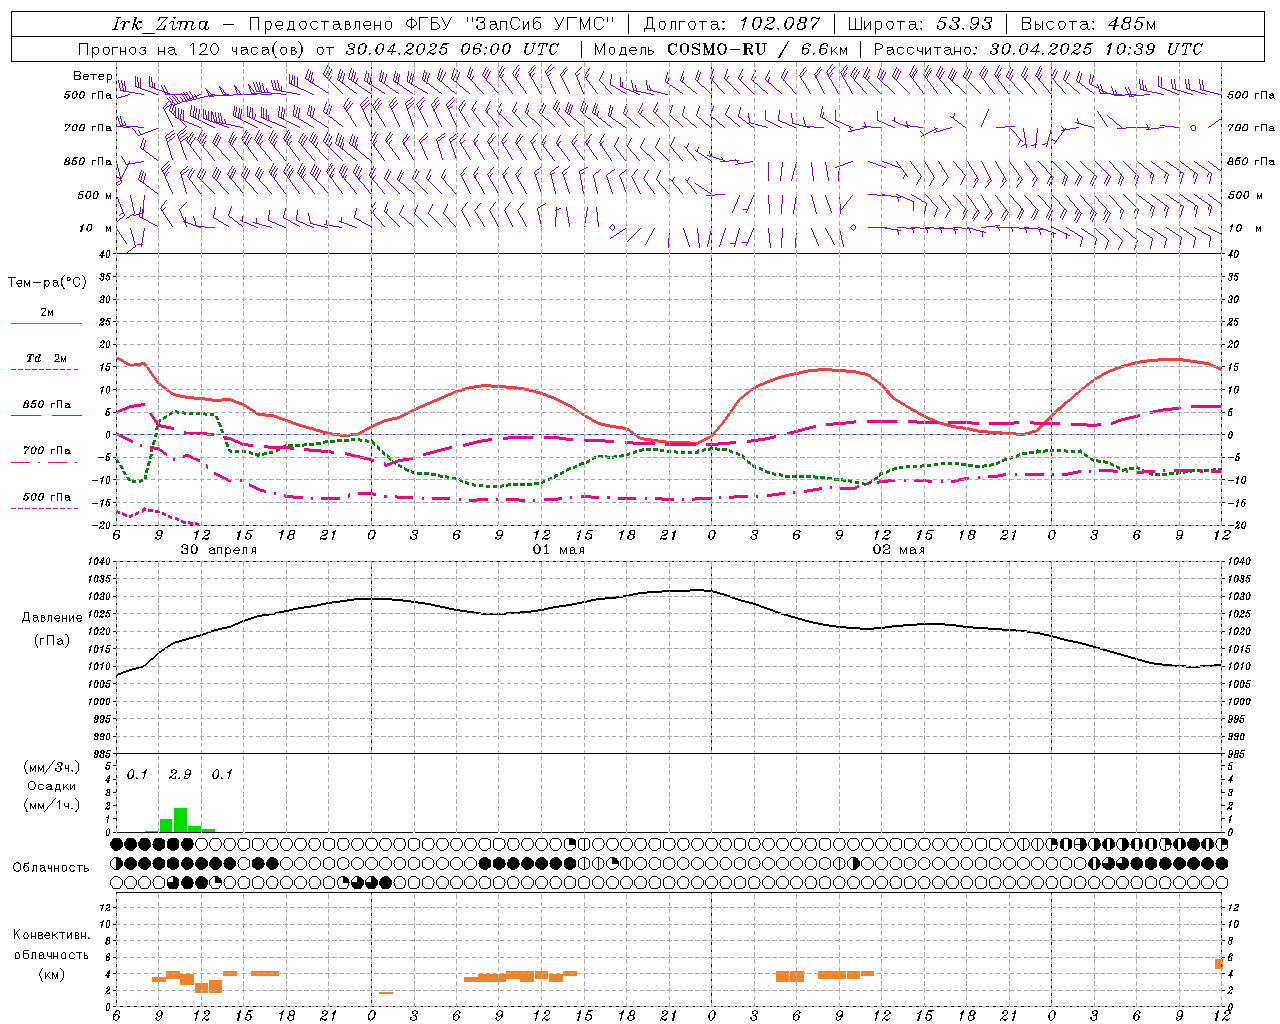The image size is (1280, 1024).
Task: Click the 2.9 precipitation amount label
Action: [180, 774]
